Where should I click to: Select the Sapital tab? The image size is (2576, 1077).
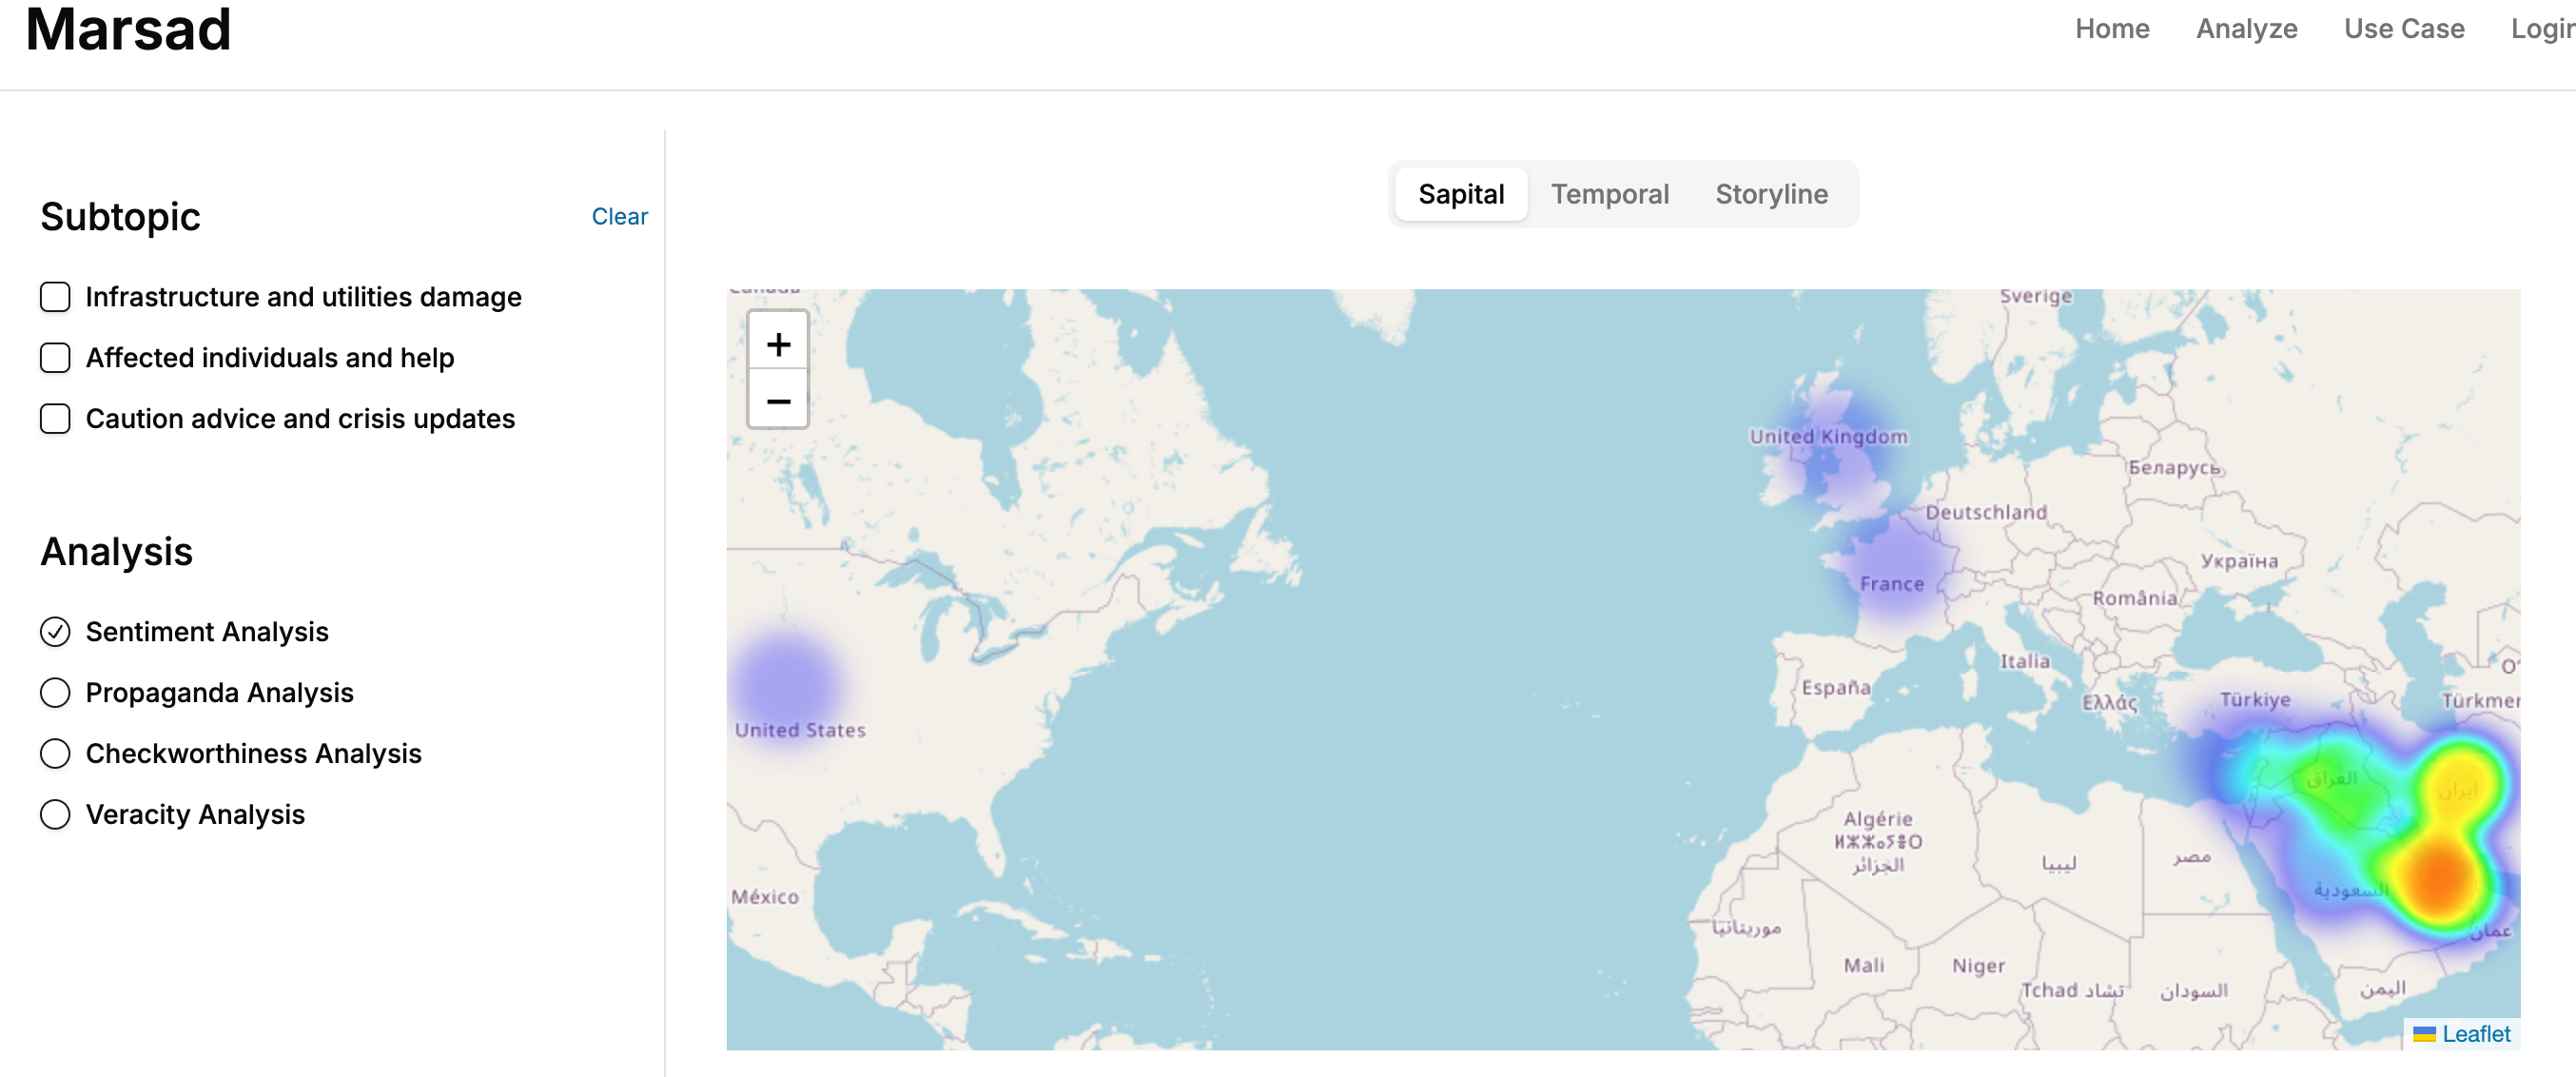1460,194
